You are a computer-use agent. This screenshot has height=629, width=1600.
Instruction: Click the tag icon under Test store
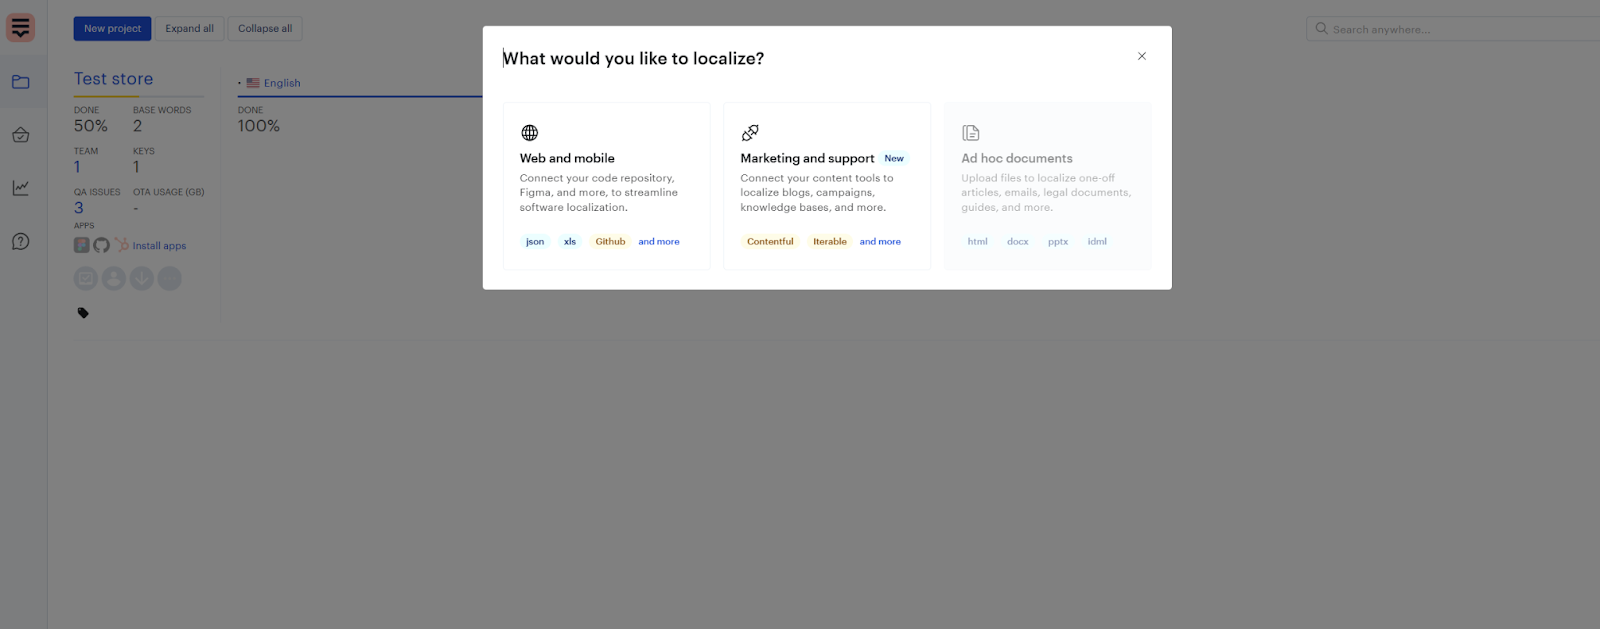[x=83, y=313]
